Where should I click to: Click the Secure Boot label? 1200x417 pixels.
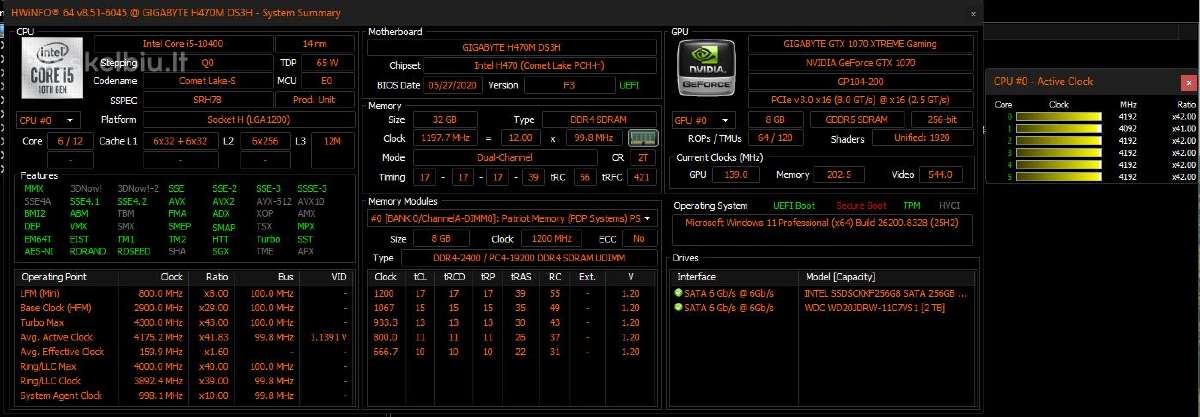[861, 206]
